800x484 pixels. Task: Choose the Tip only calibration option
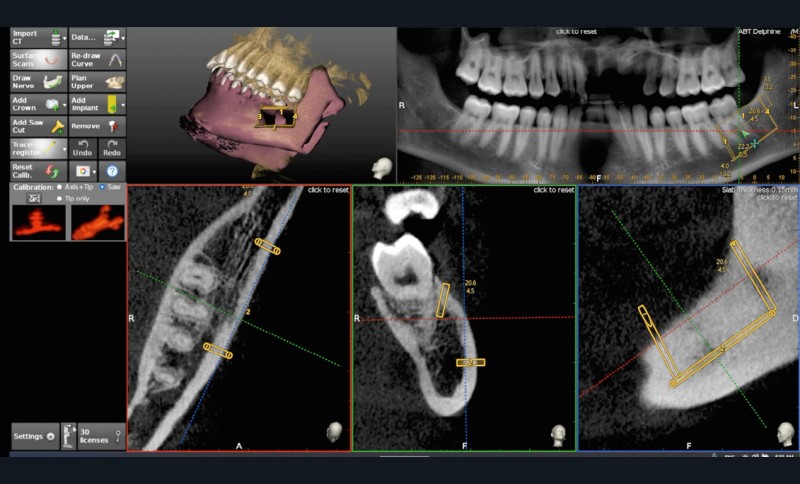pyautogui.click(x=60, y=198)
